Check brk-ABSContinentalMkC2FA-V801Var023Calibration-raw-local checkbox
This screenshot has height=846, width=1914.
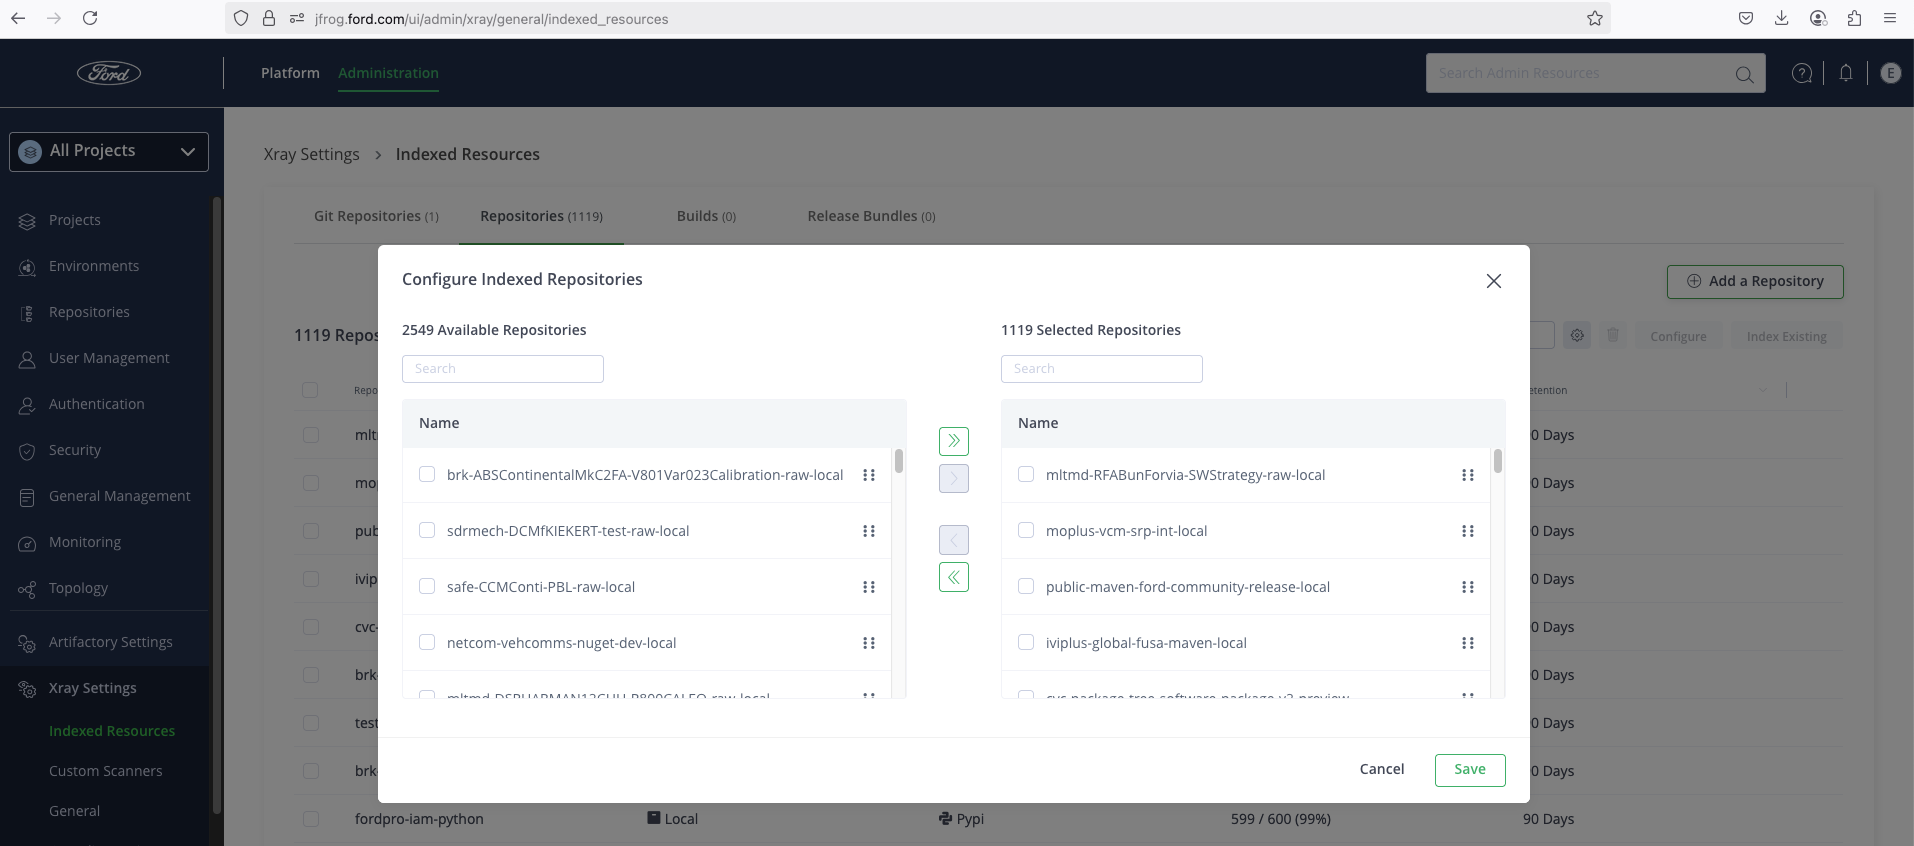tap(427, 474)
